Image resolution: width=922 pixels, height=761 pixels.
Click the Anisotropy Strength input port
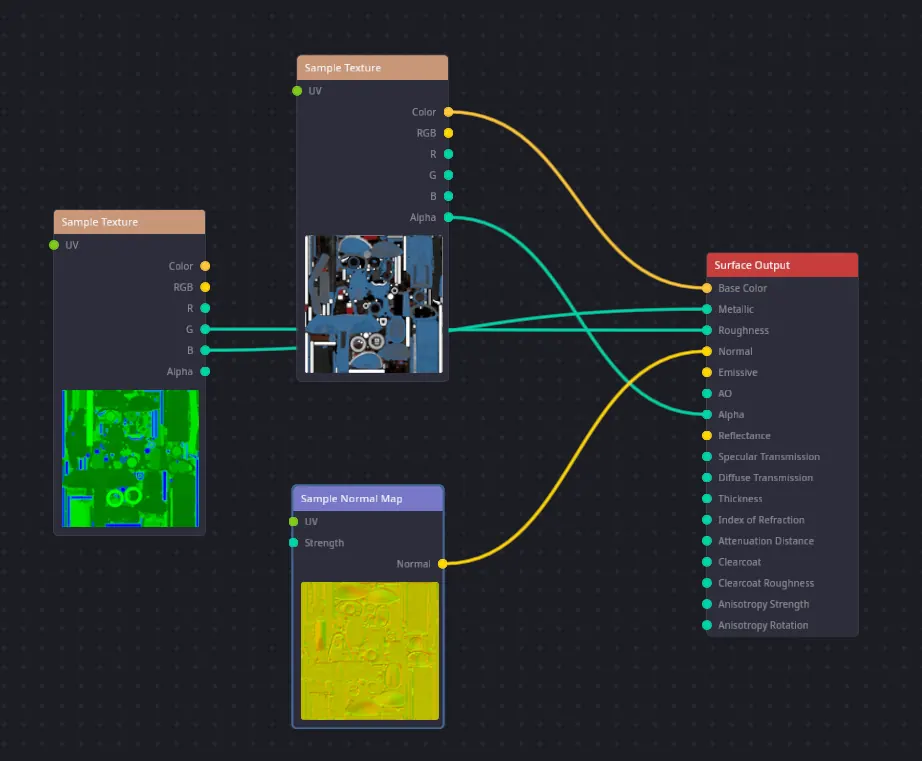(x=707, y=604)
